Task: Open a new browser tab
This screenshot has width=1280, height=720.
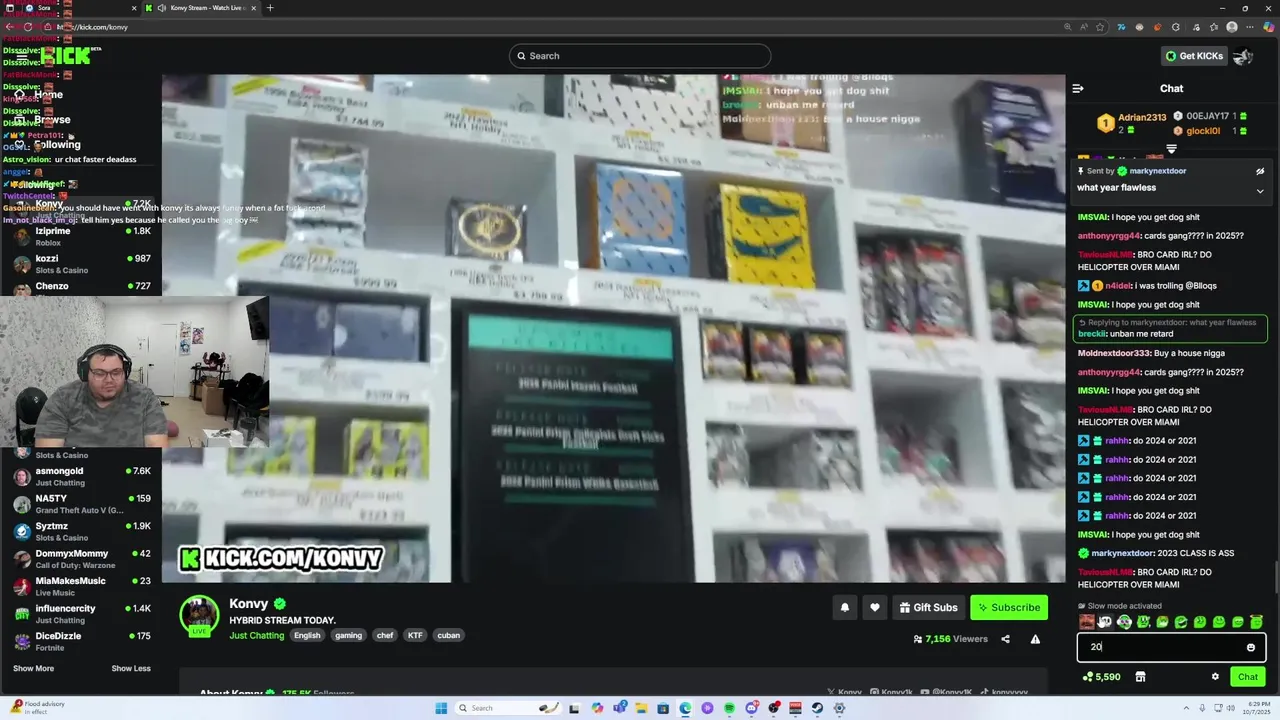Action: point(270,8)
